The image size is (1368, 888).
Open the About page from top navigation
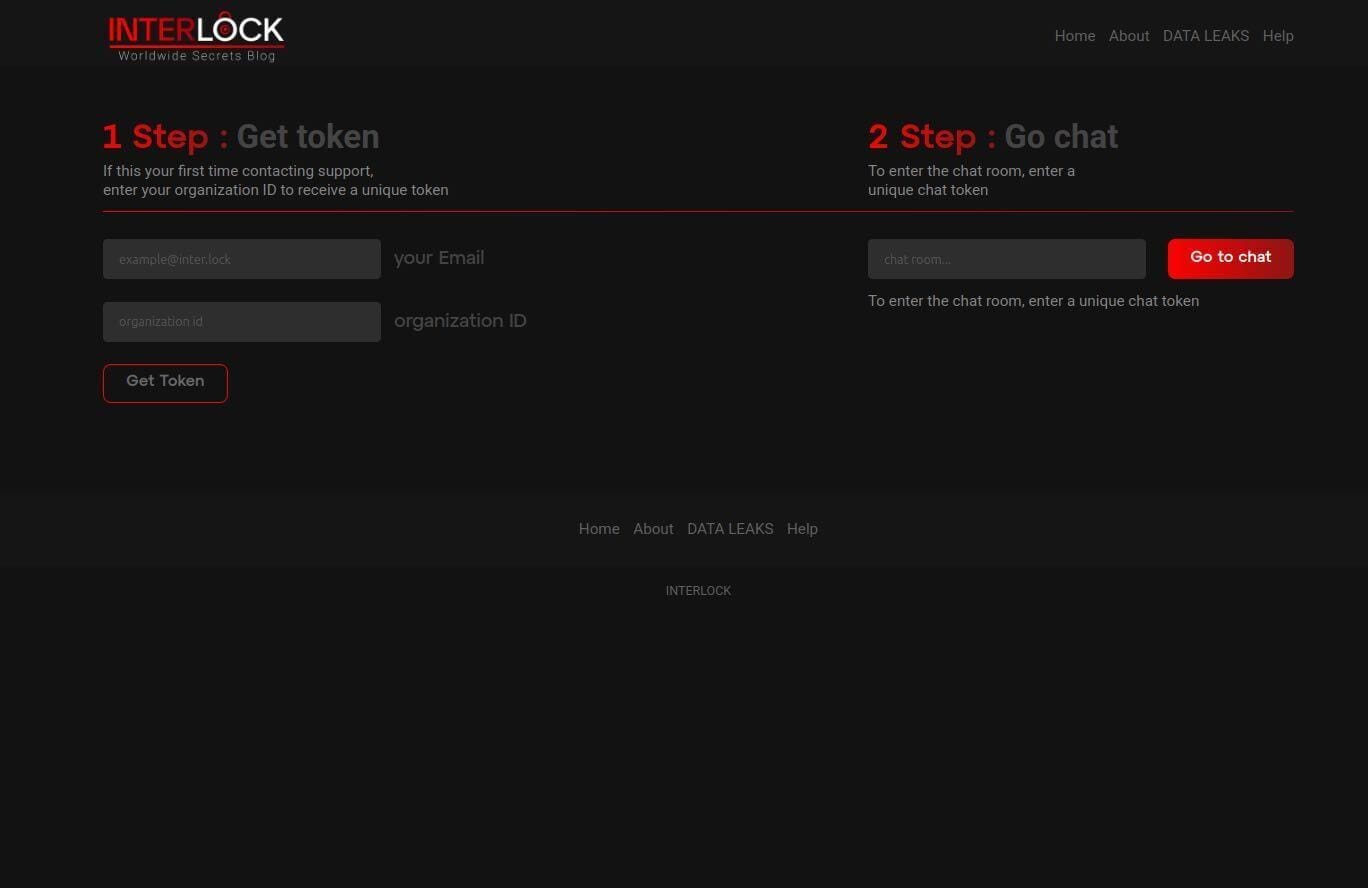[x=1129, y=36]
